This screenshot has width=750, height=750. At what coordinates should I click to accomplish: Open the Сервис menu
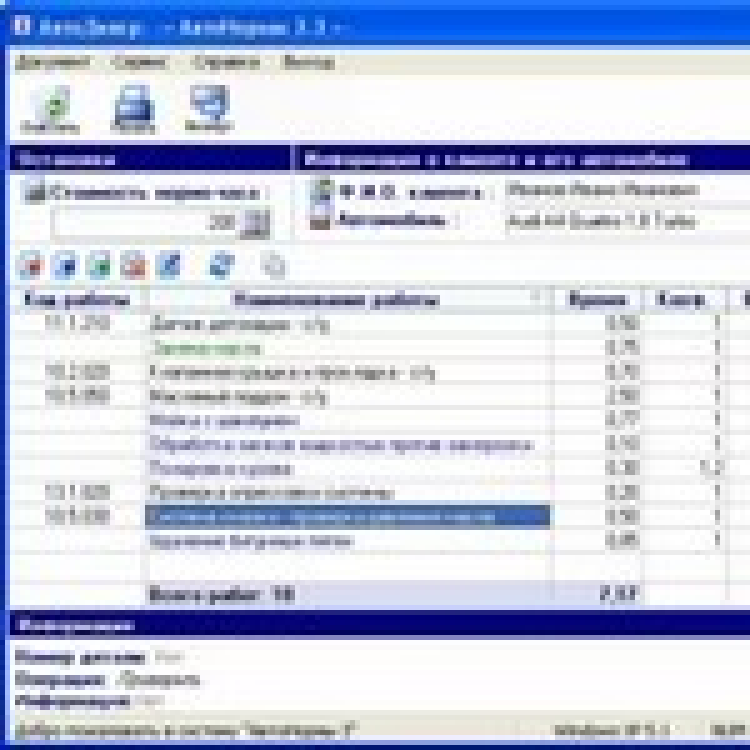[x=139, y=61]
